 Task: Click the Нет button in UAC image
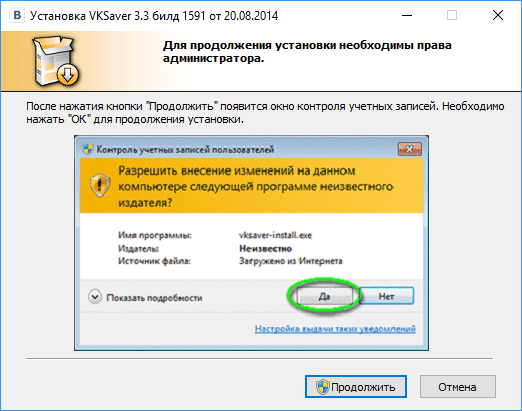[x=386, y=296]
